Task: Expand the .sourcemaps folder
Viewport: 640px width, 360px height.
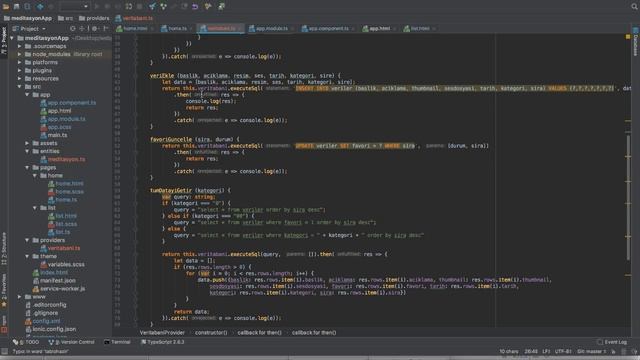Action: tap(20, 47)
